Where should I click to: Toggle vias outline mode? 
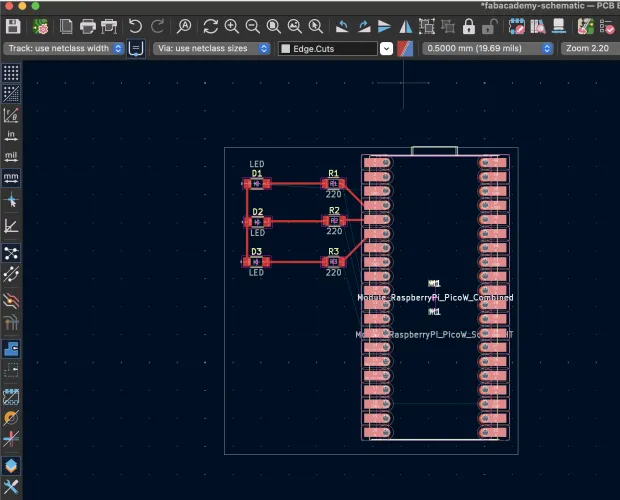pos(11,418)
